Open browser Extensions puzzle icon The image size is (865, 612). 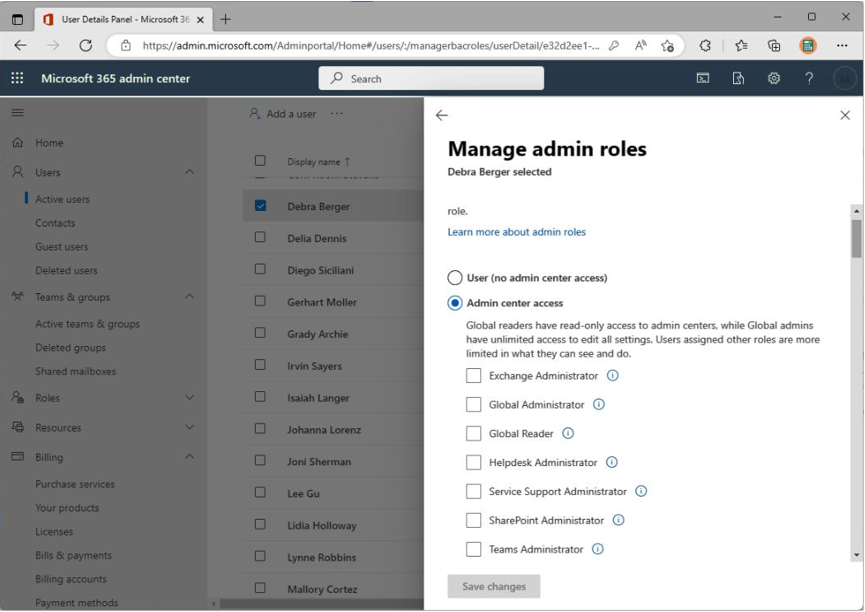(x=704, y=45)
